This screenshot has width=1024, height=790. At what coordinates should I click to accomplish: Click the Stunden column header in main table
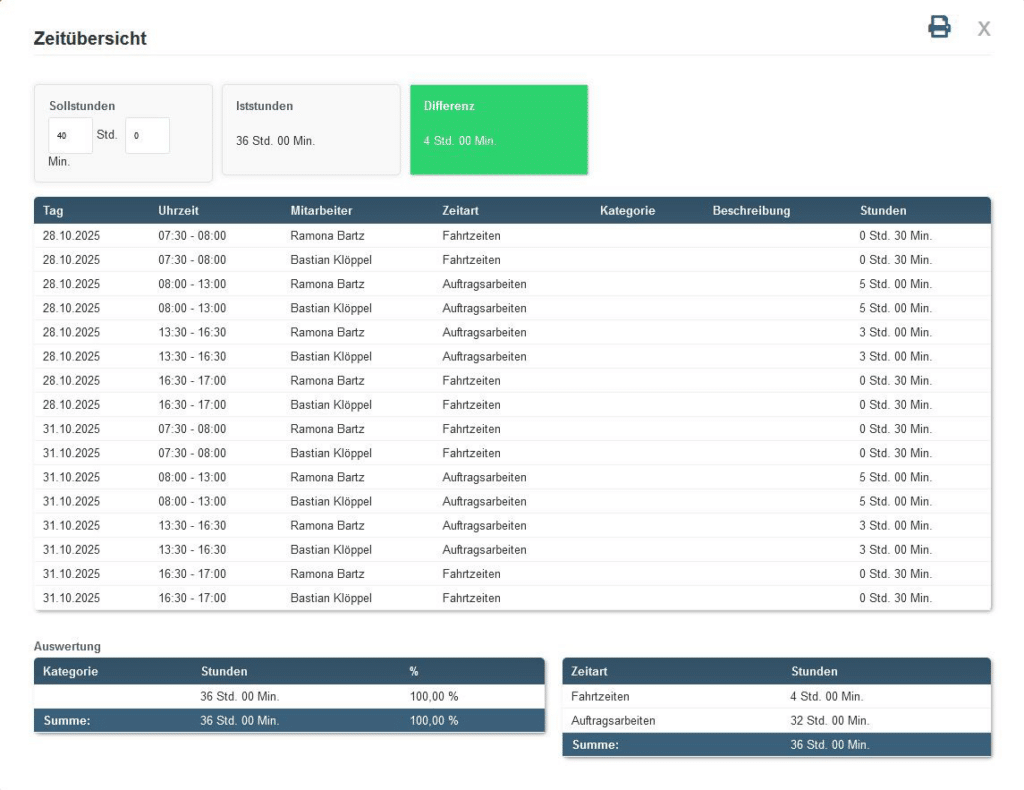tap(883, 211)
